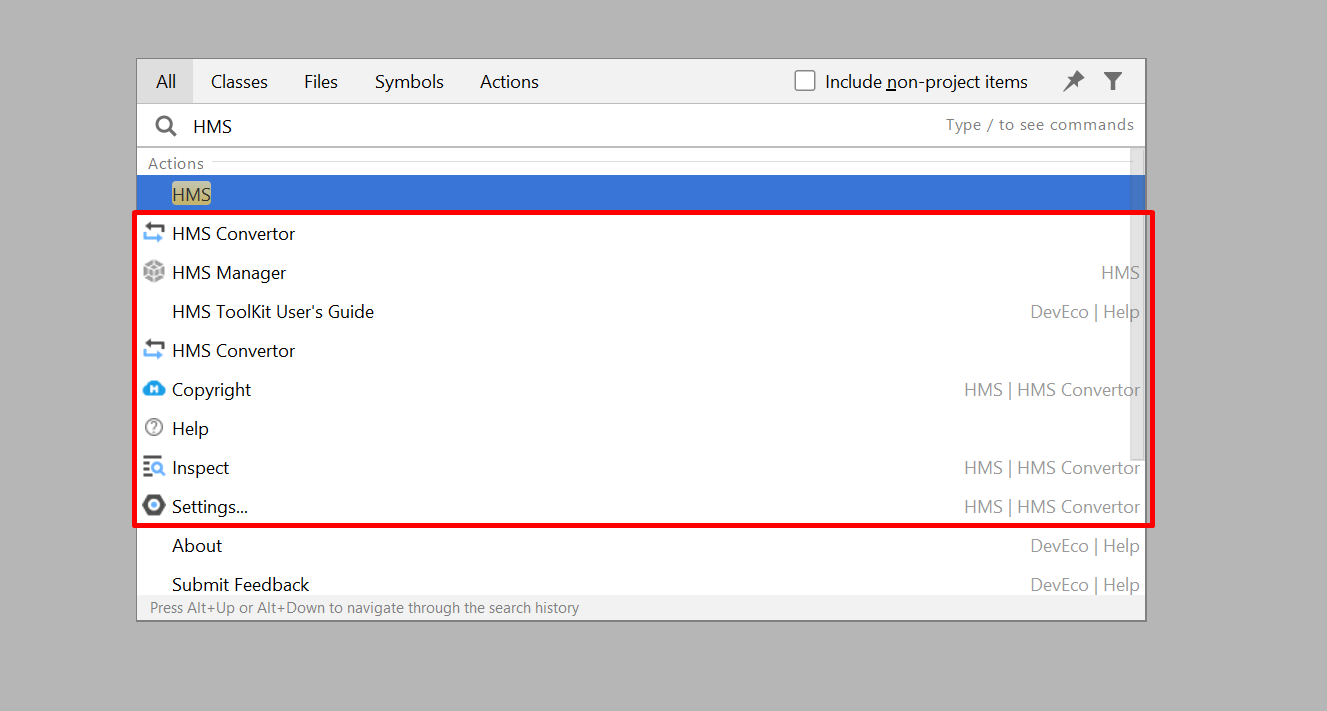Open the Classes tab
The height and width of the screenshot is (711, 1327).
tap(239, 82)
